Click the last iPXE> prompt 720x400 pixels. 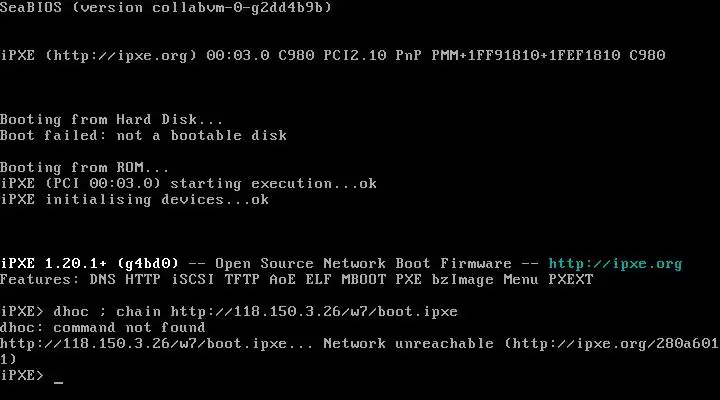22,376
